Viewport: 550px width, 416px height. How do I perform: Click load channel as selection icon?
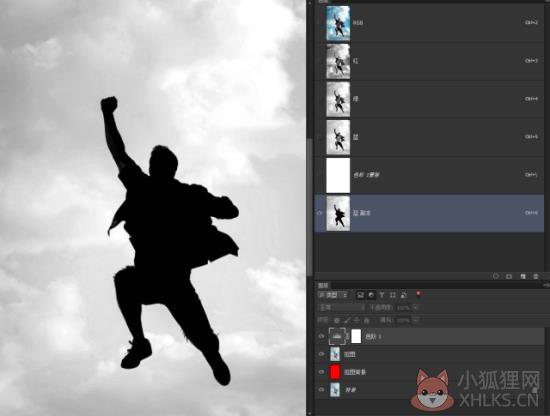[x=496, y=276]
